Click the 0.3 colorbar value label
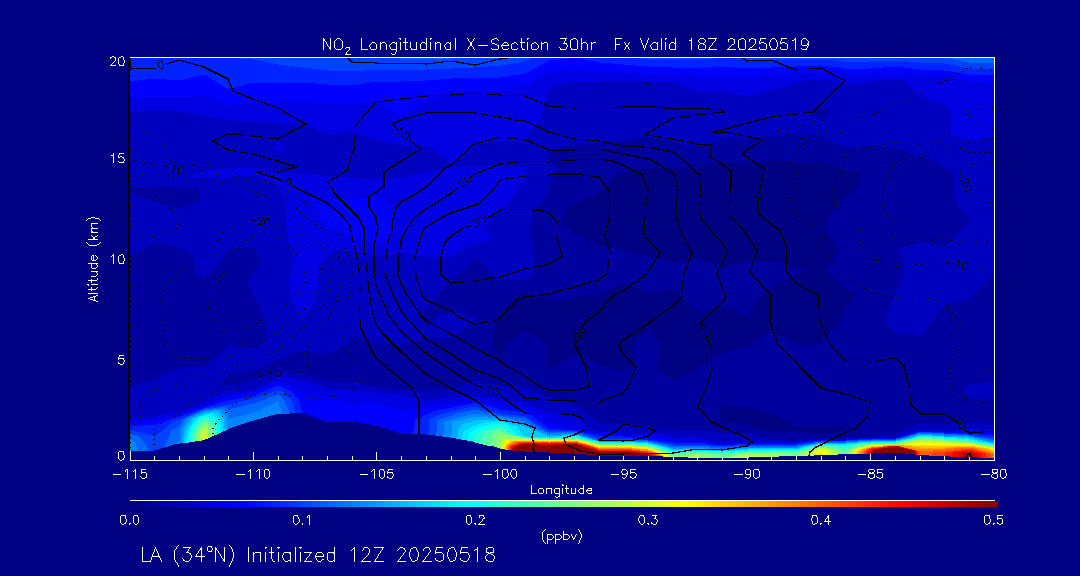 647,521
